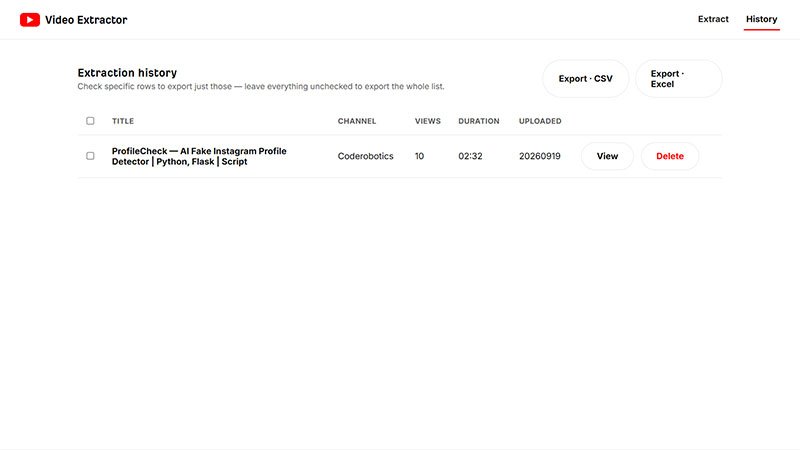Click the DURATION column header
The width and height of the screenshot is (800, 450).
(x=479, y=121)
